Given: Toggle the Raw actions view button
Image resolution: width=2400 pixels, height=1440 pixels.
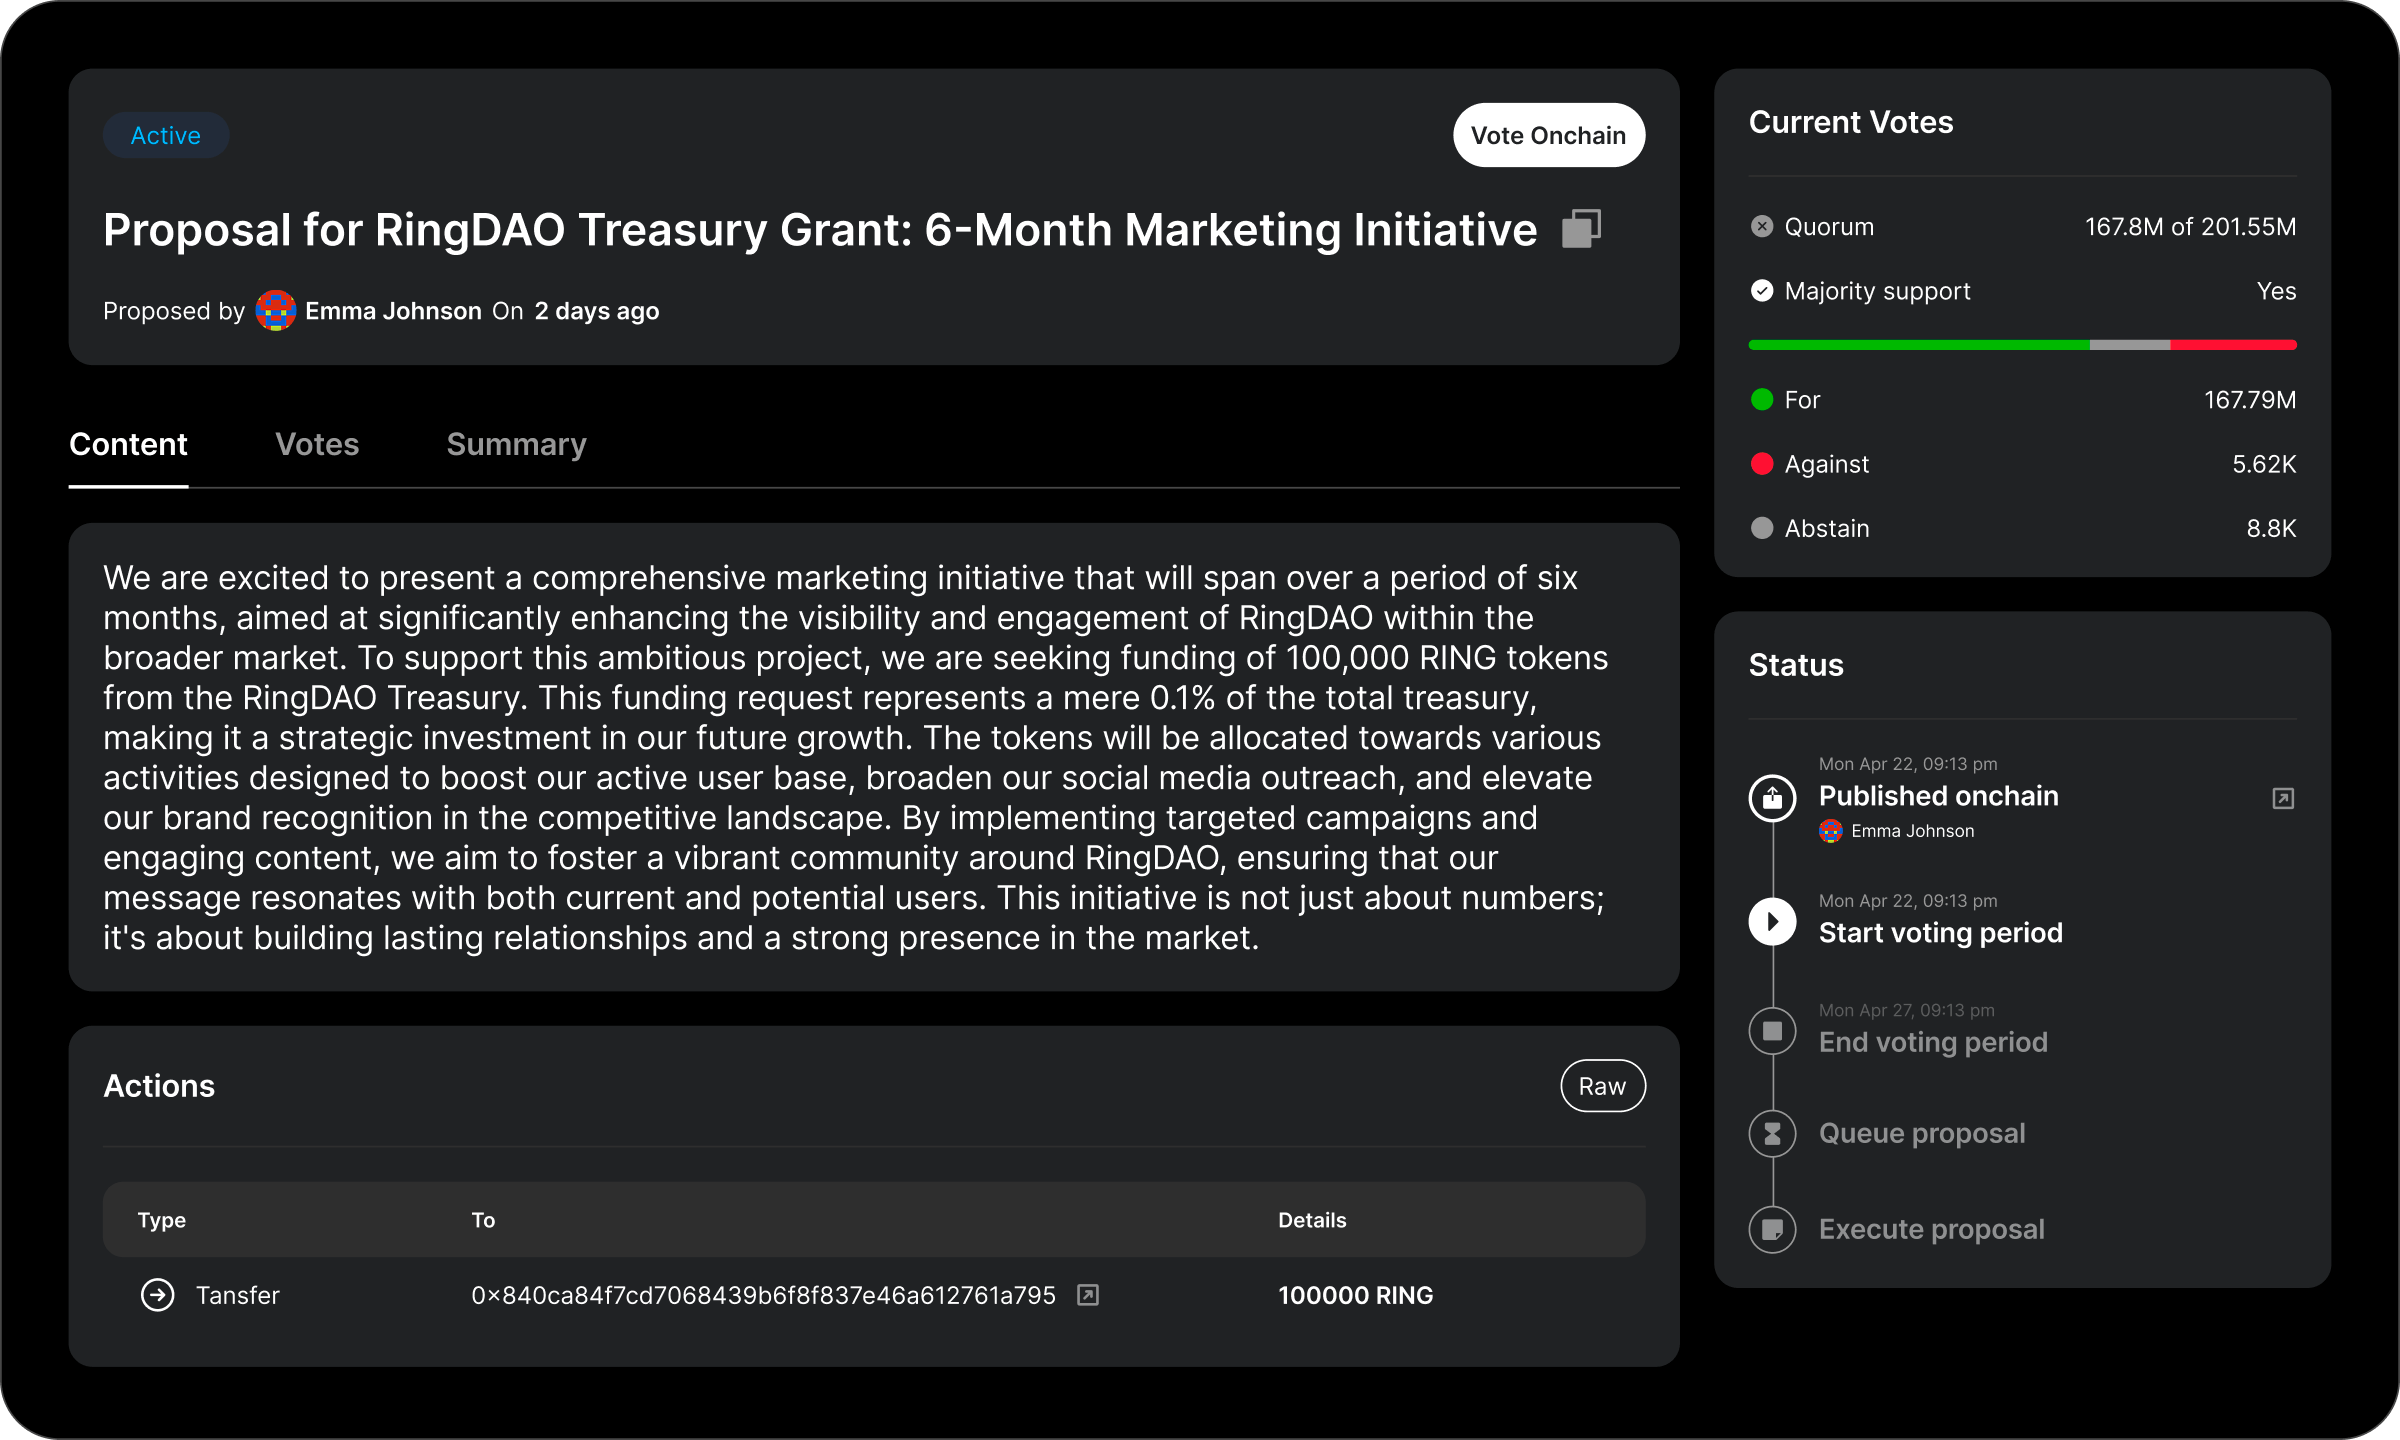Looking at the screenshot, I should (x=1602, y=1086).
